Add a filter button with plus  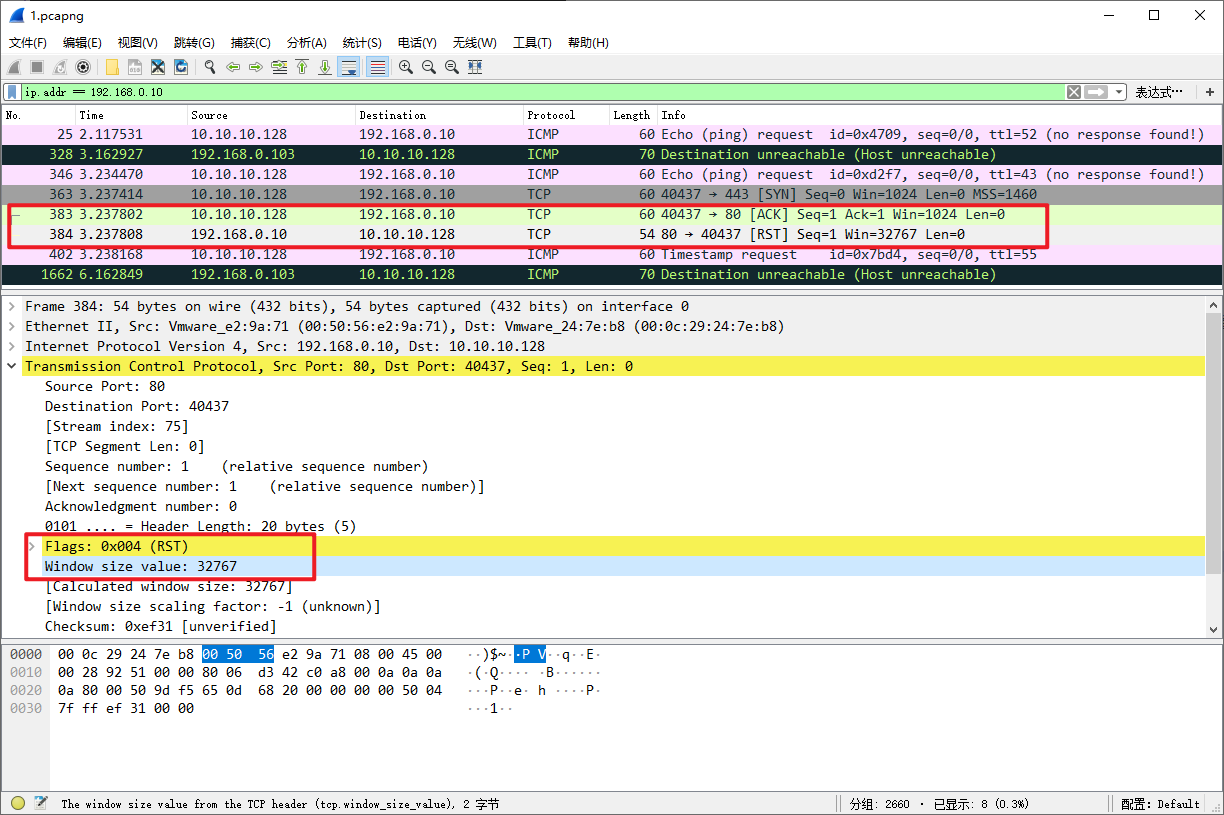1209,92
